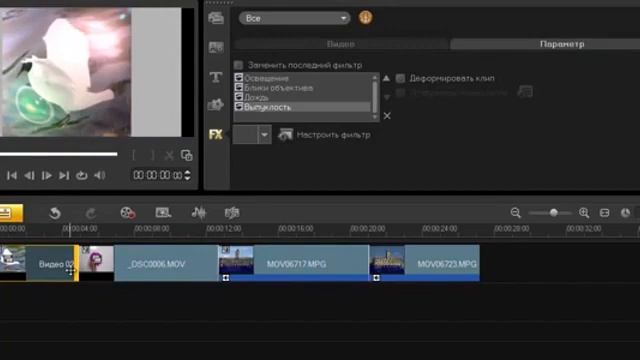Screen dimensions: 640x360
Task: Open the system volume speaker control
Action: tap(100, 176)
